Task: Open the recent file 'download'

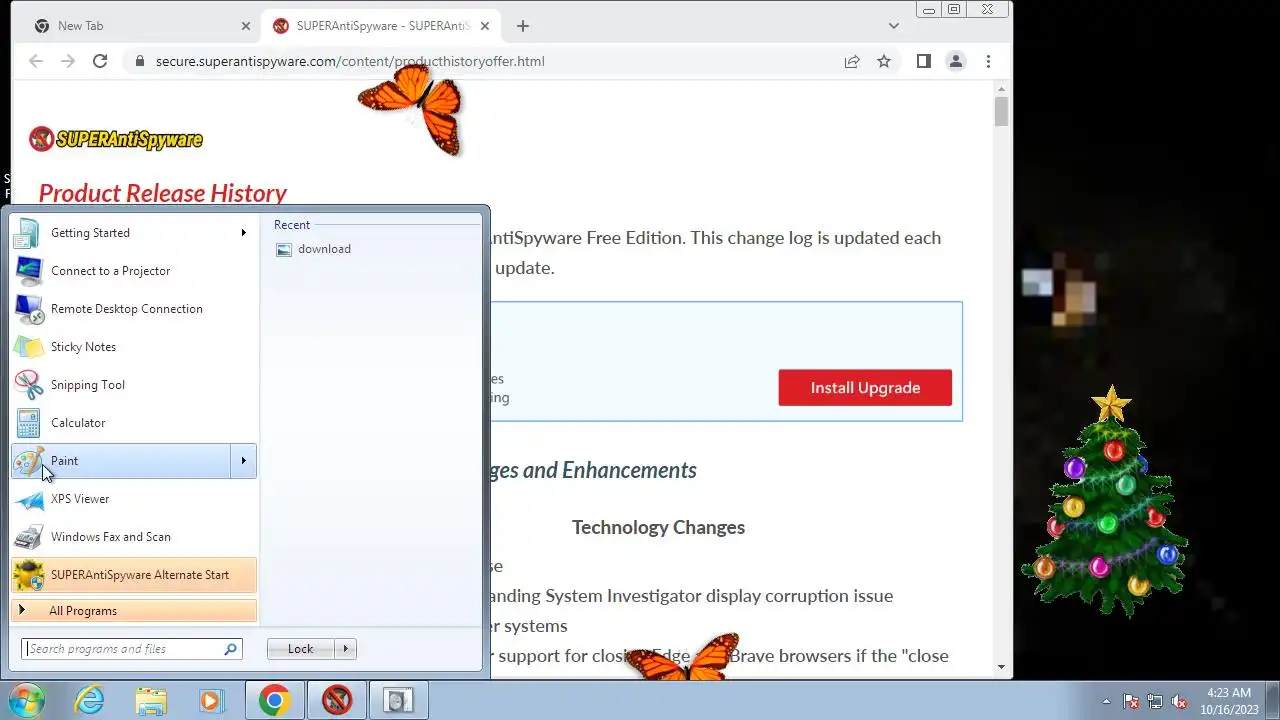Action: 313,249
